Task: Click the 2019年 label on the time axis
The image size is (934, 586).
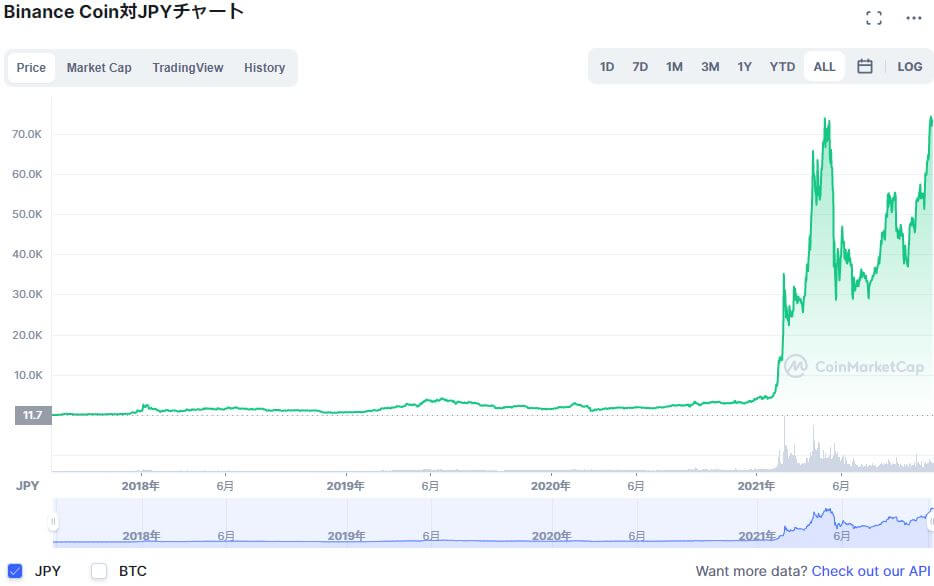Action: point(345,486)
